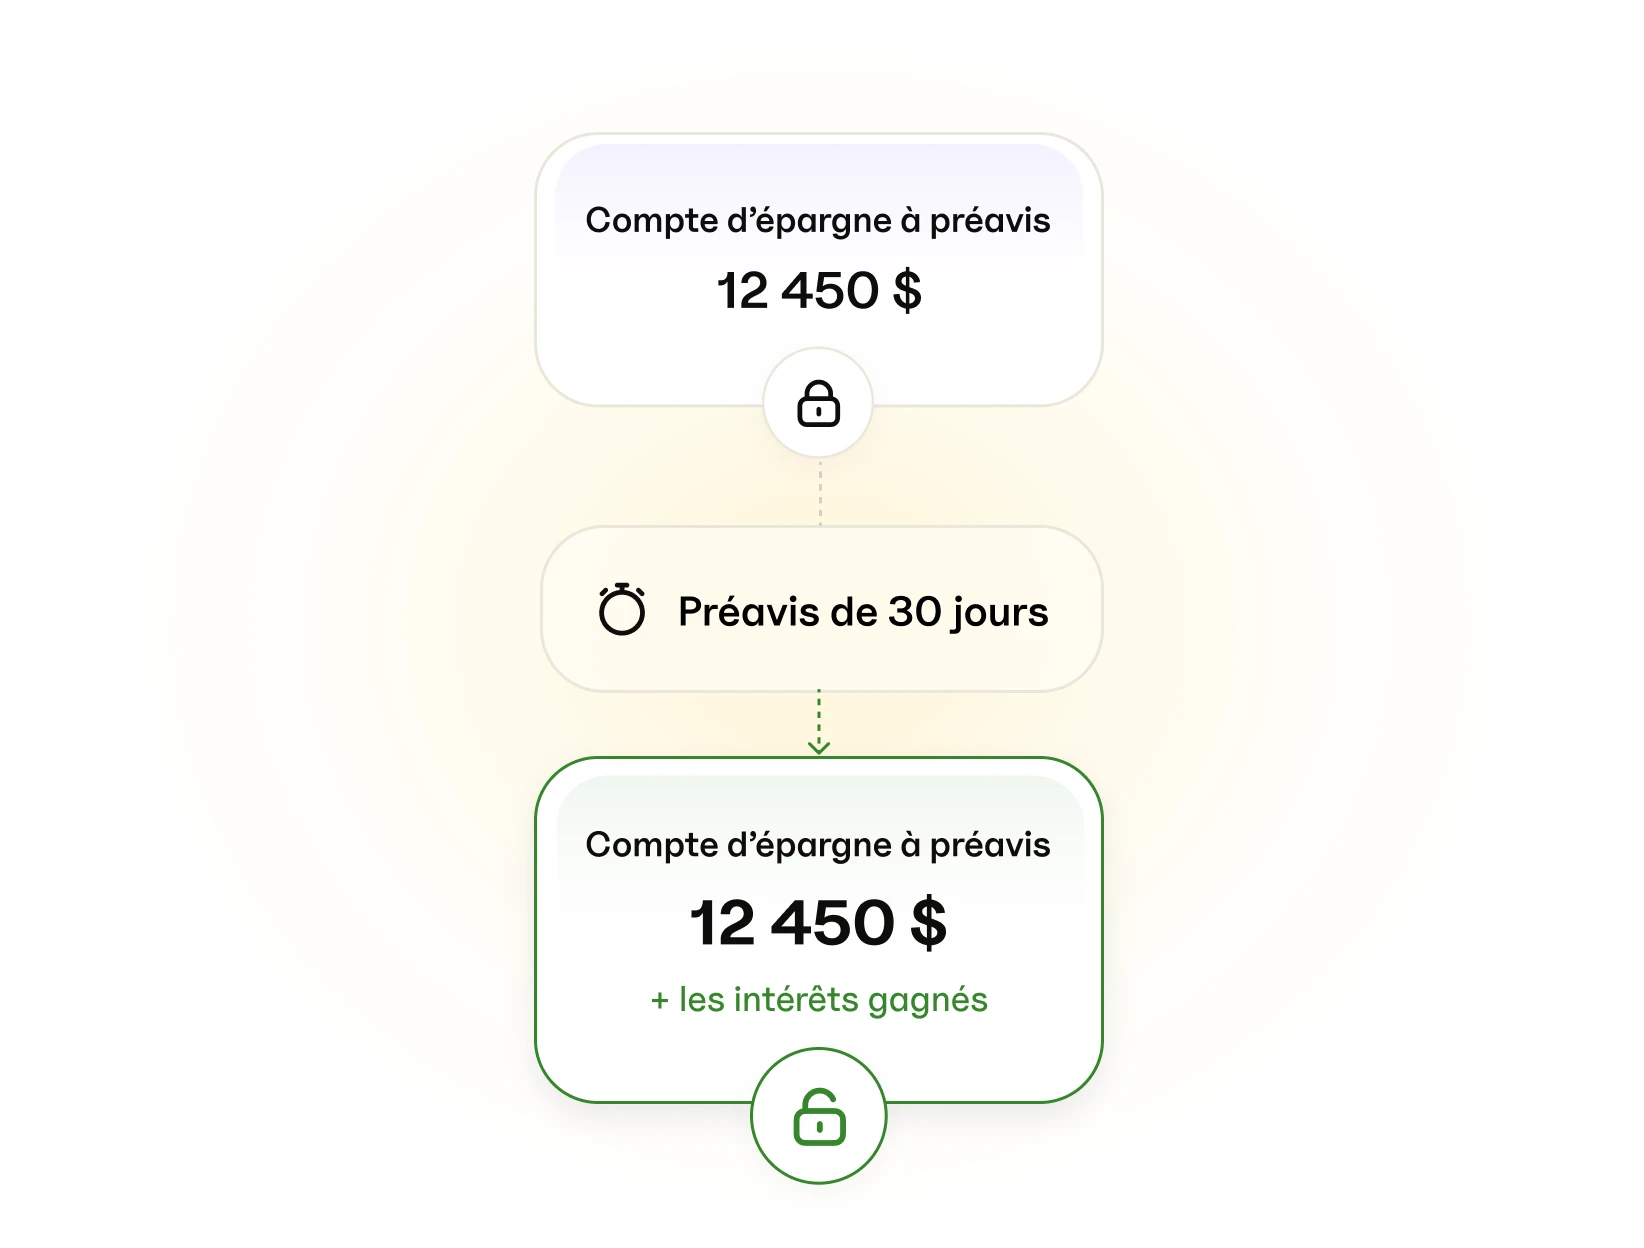
Task: Click the dollar sign in top balance
Action: coord(907,291)
